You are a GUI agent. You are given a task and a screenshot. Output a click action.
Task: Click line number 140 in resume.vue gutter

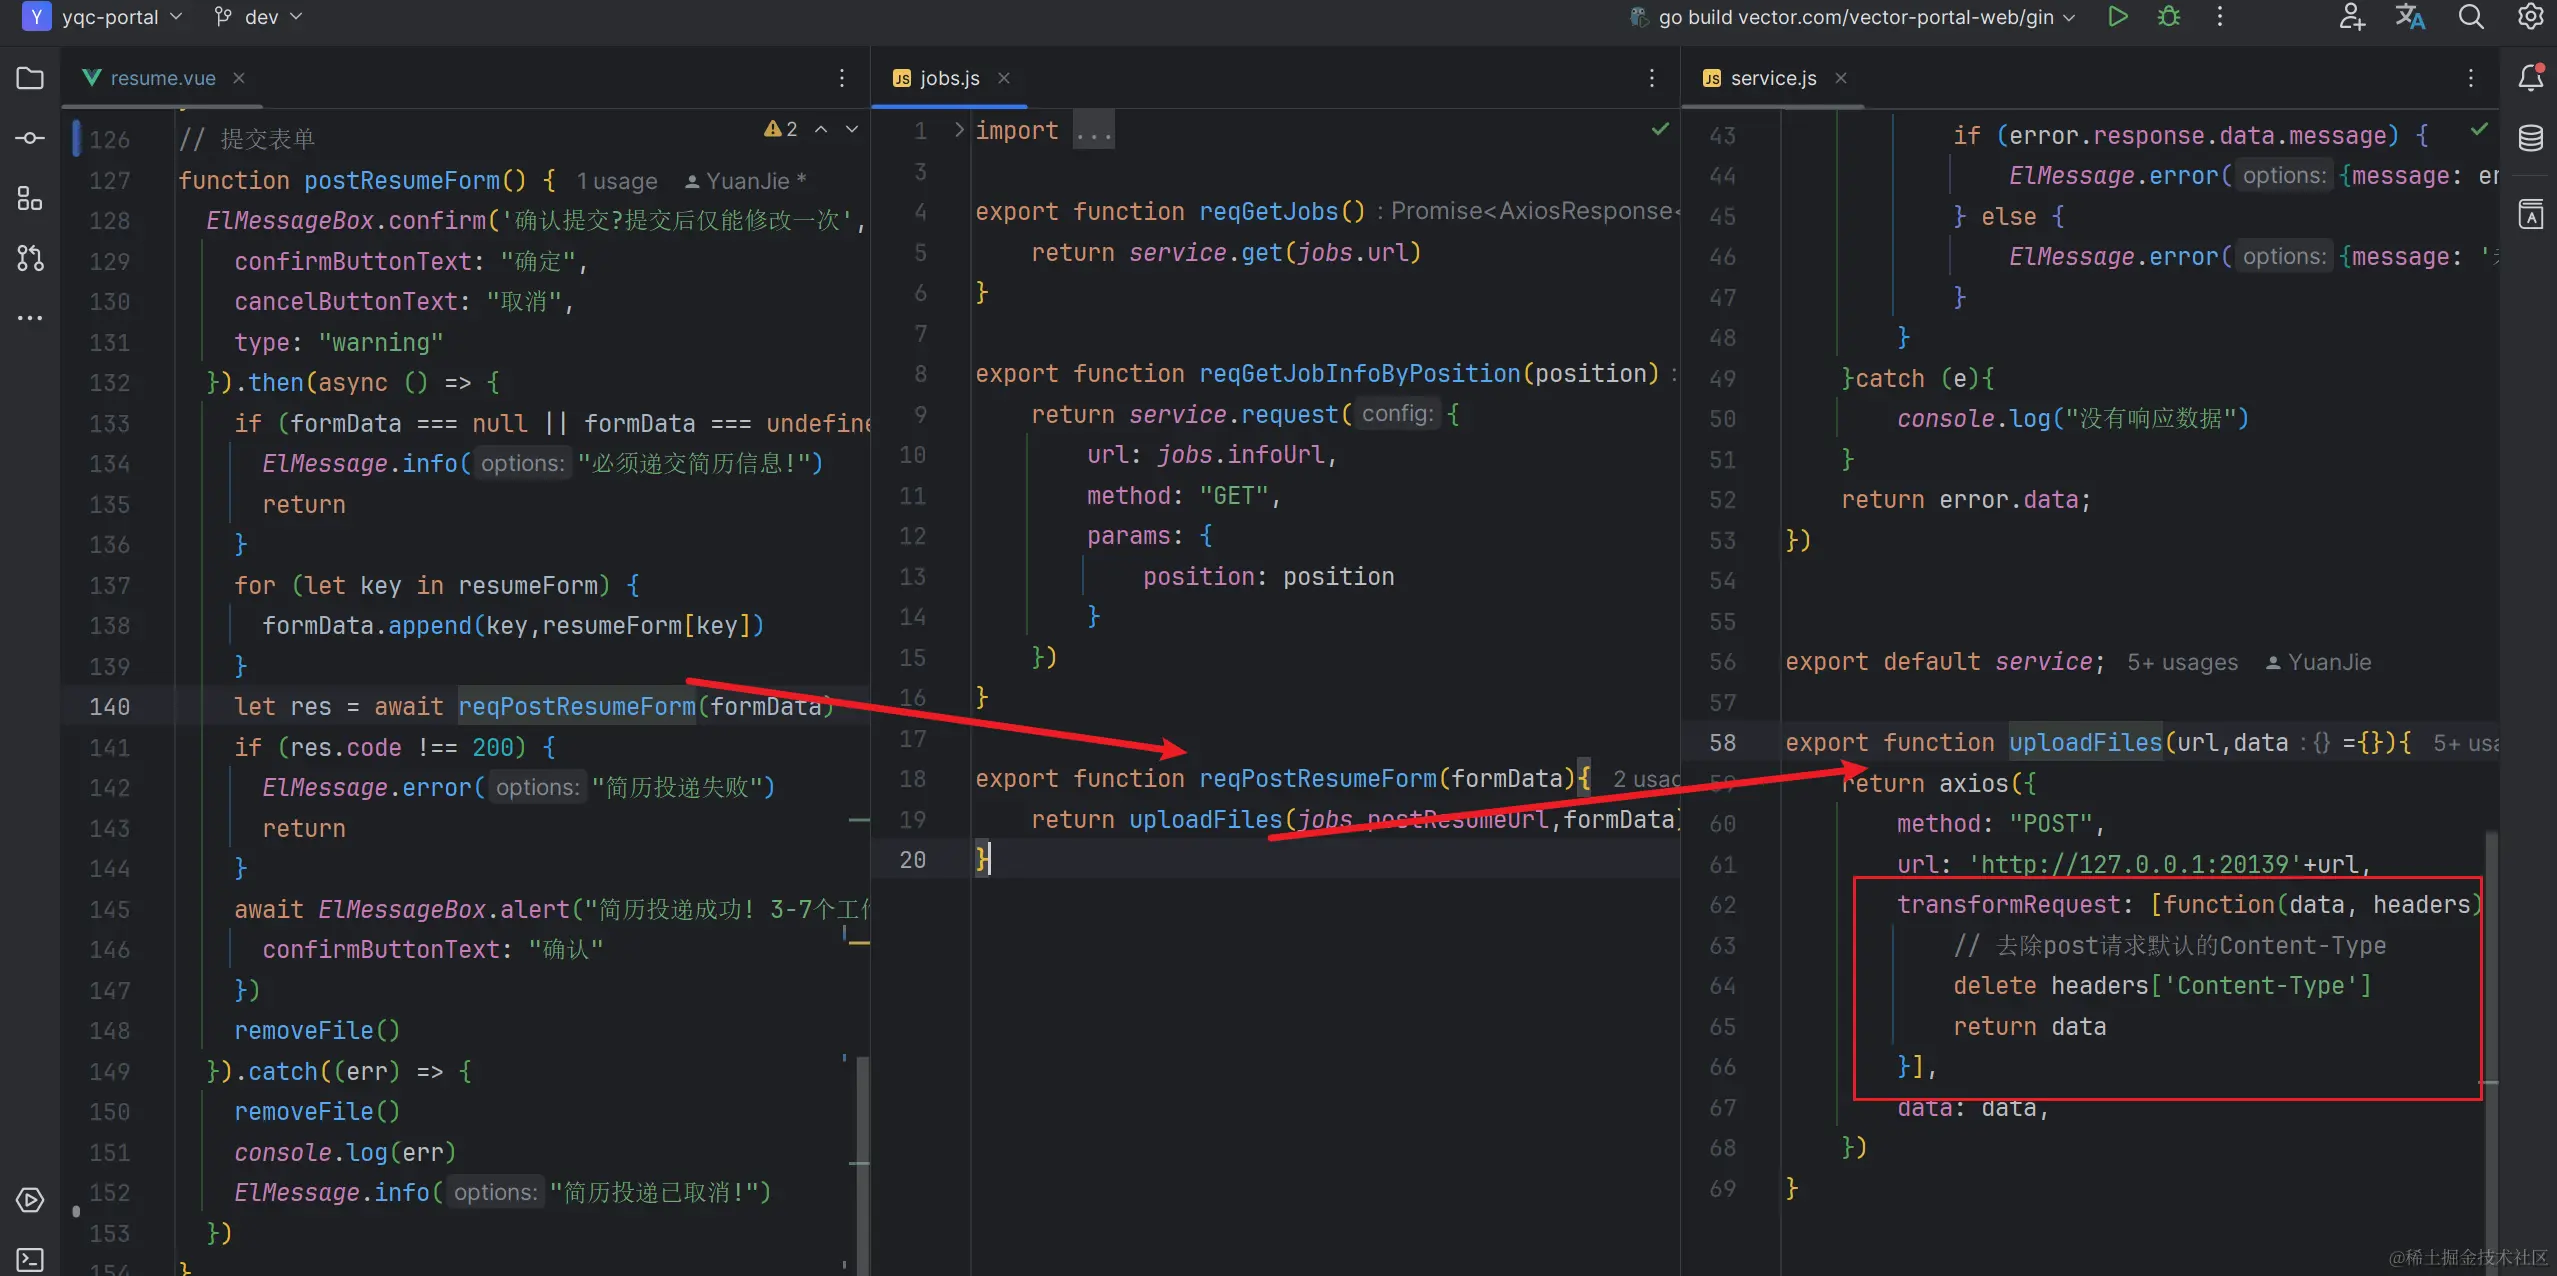tap(109, 707)
